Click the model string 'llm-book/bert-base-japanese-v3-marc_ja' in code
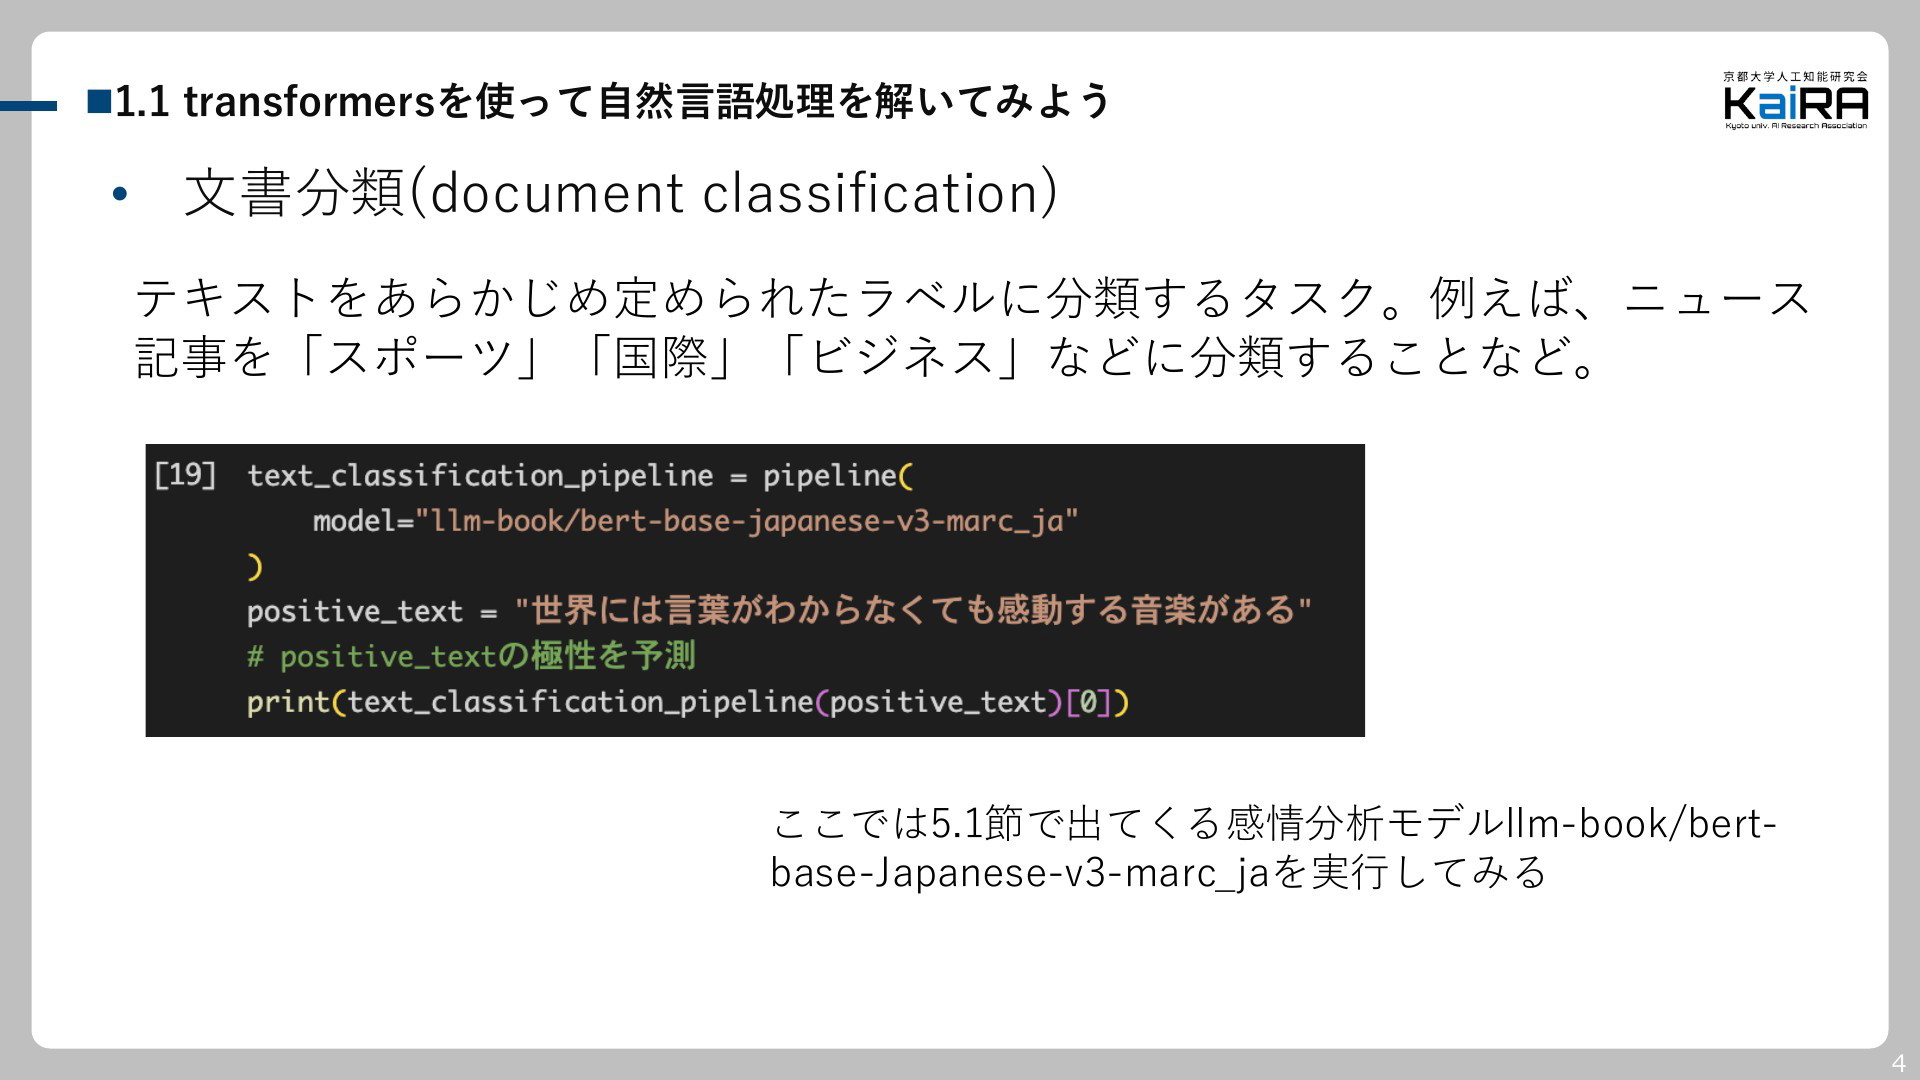This screenshot has height=1080, width=1920. coord(746,521)
